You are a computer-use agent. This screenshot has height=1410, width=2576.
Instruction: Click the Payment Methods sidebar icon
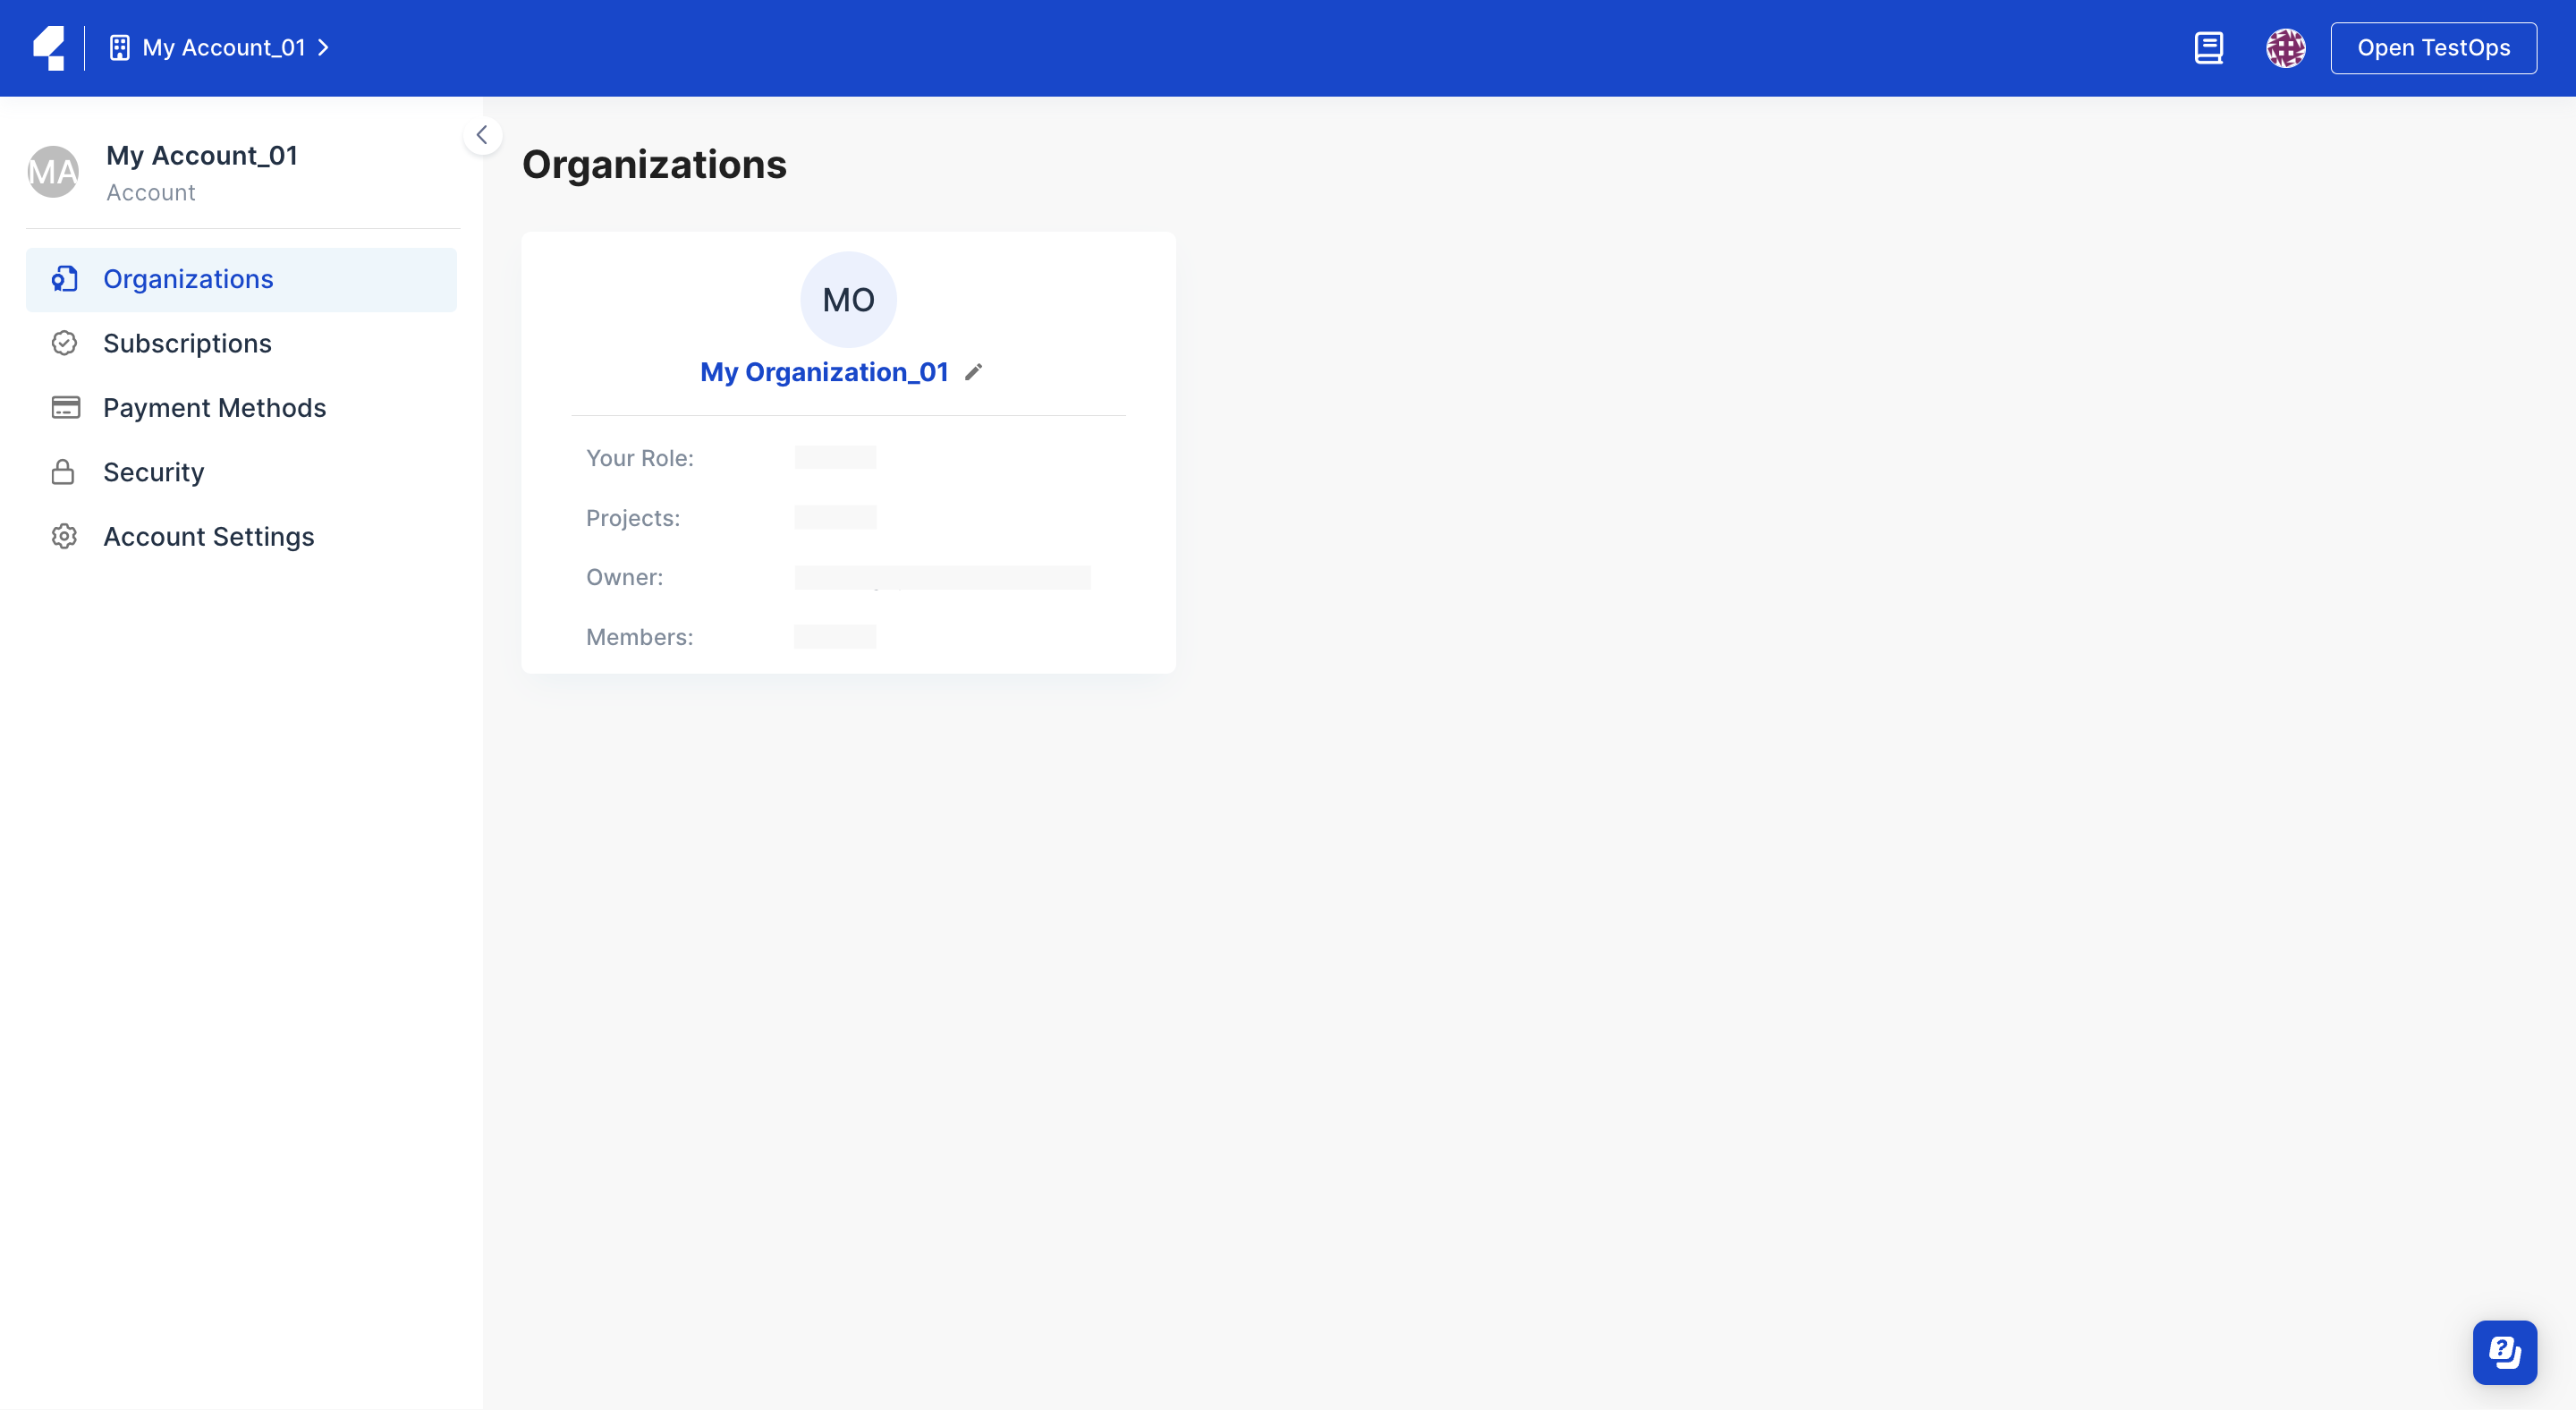click(64, 408)
